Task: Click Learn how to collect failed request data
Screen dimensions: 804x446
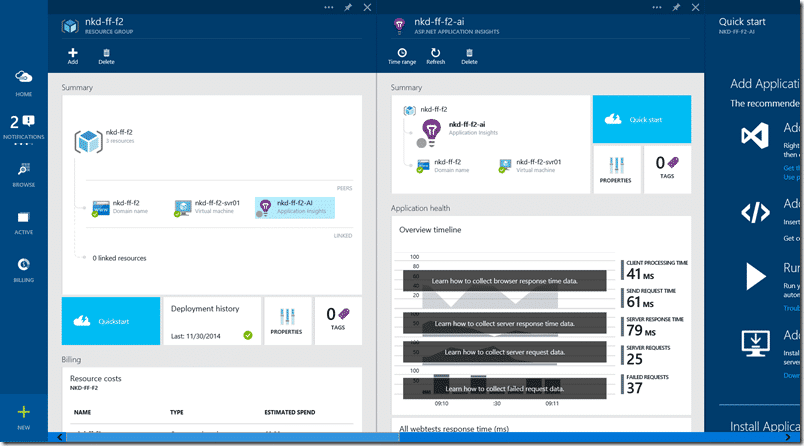Action: 505,389
